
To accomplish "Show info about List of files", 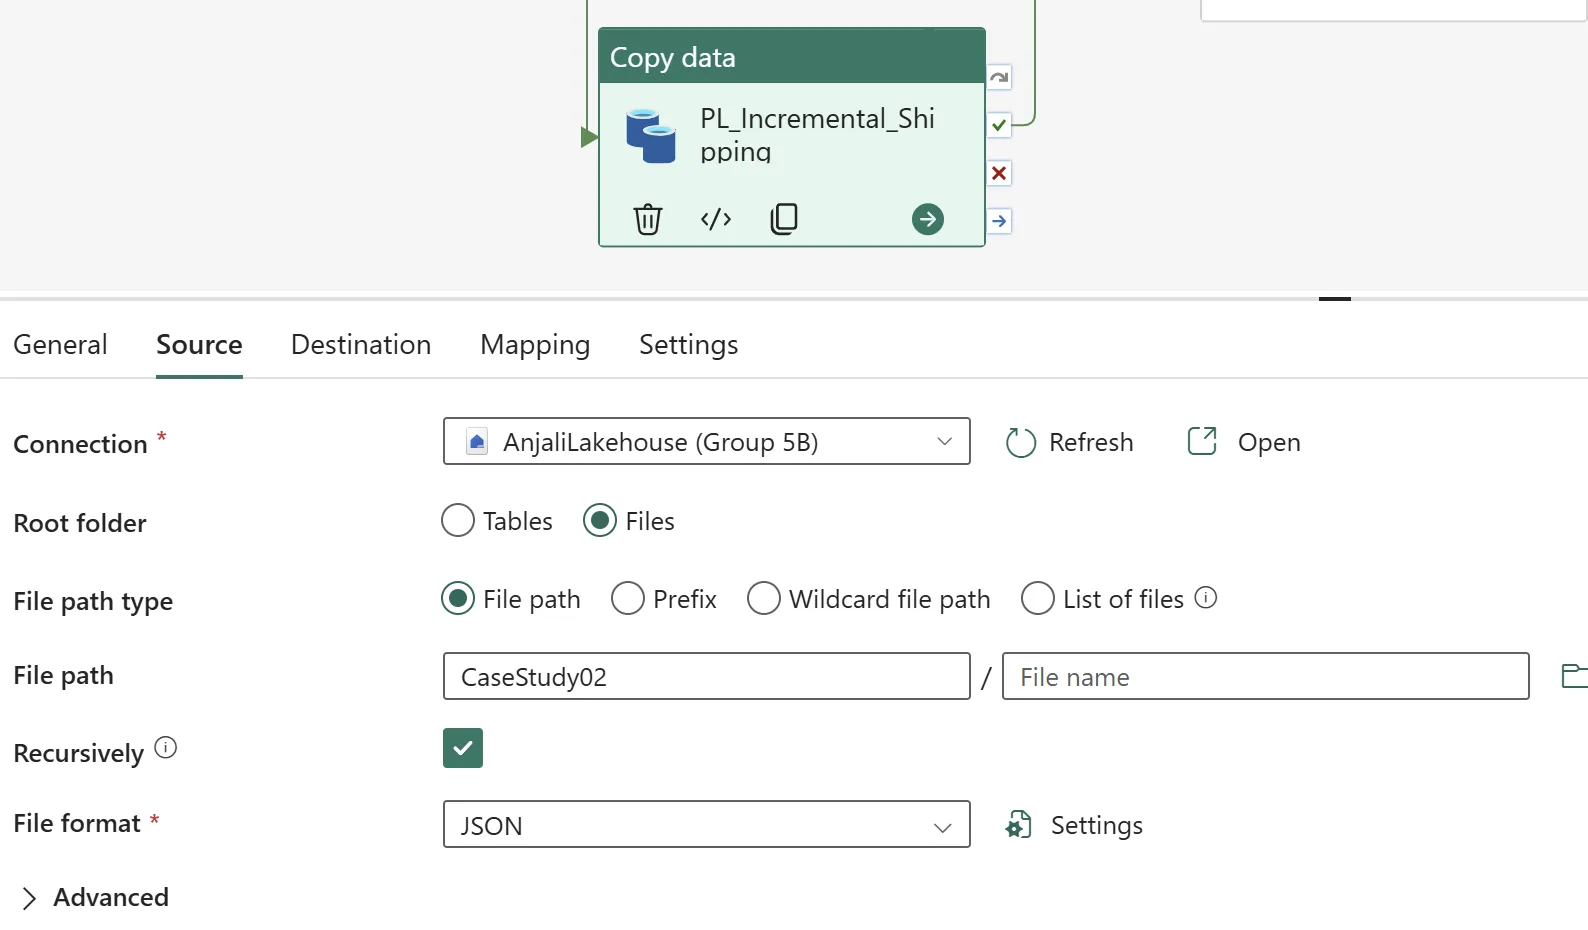I will click(x=1206, y=598).
